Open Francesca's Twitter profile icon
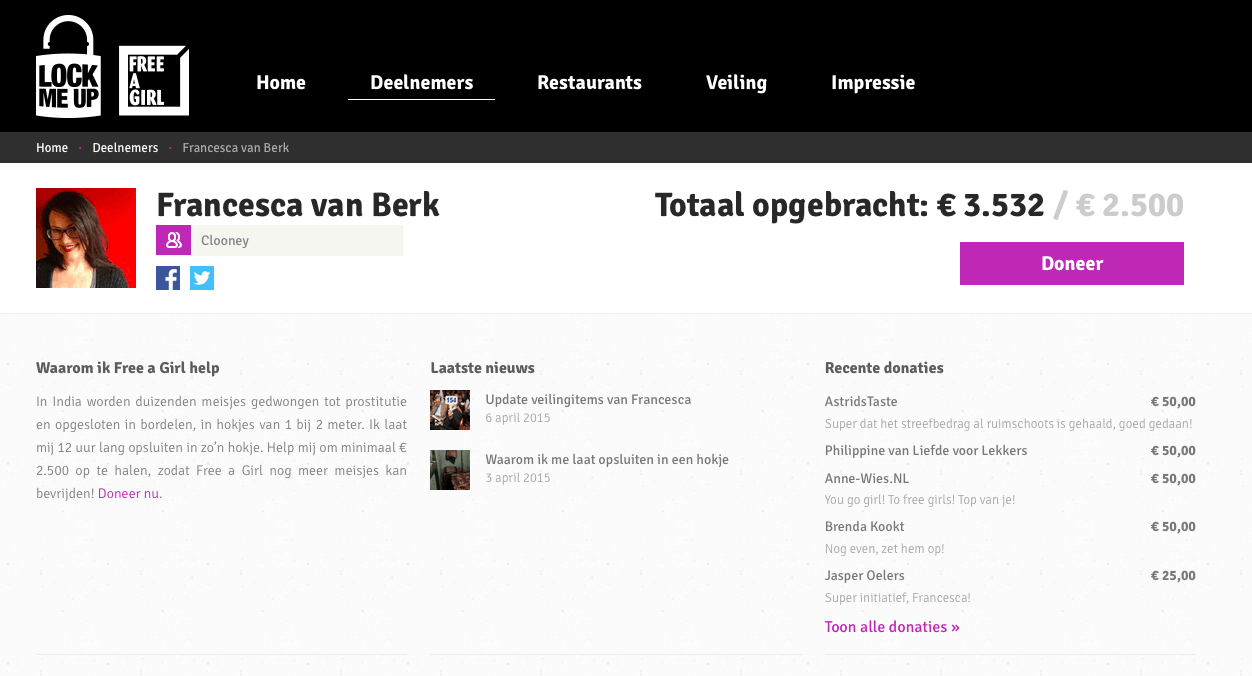 pos(202,278)
